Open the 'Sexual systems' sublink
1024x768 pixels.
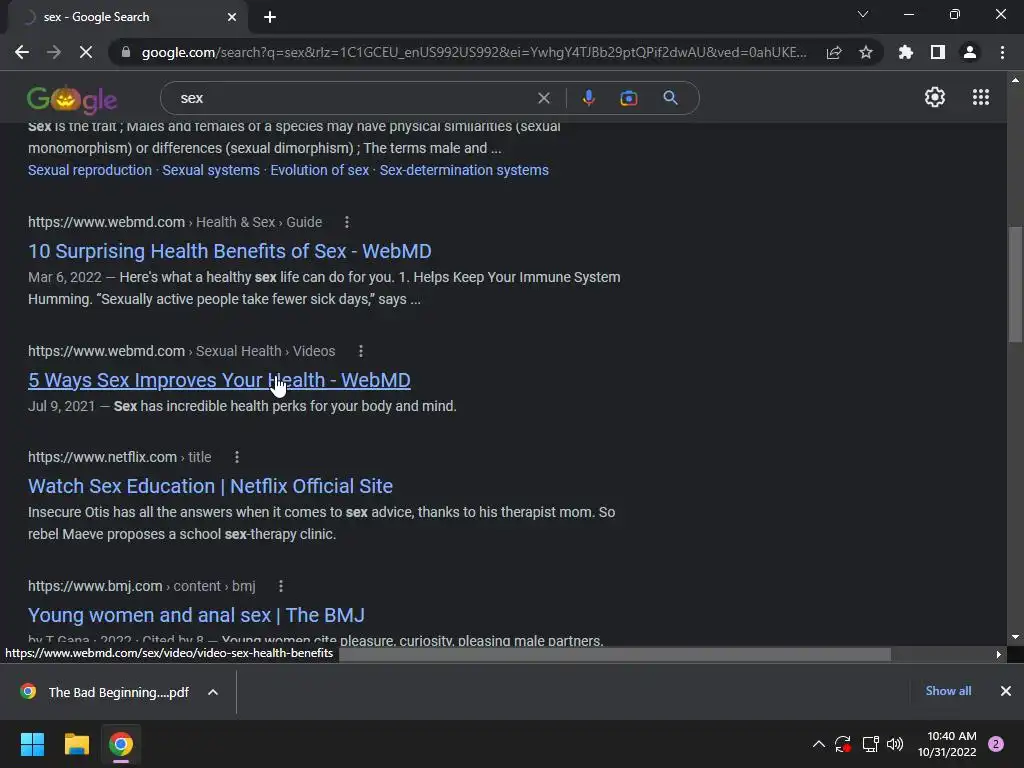[211, 170]
